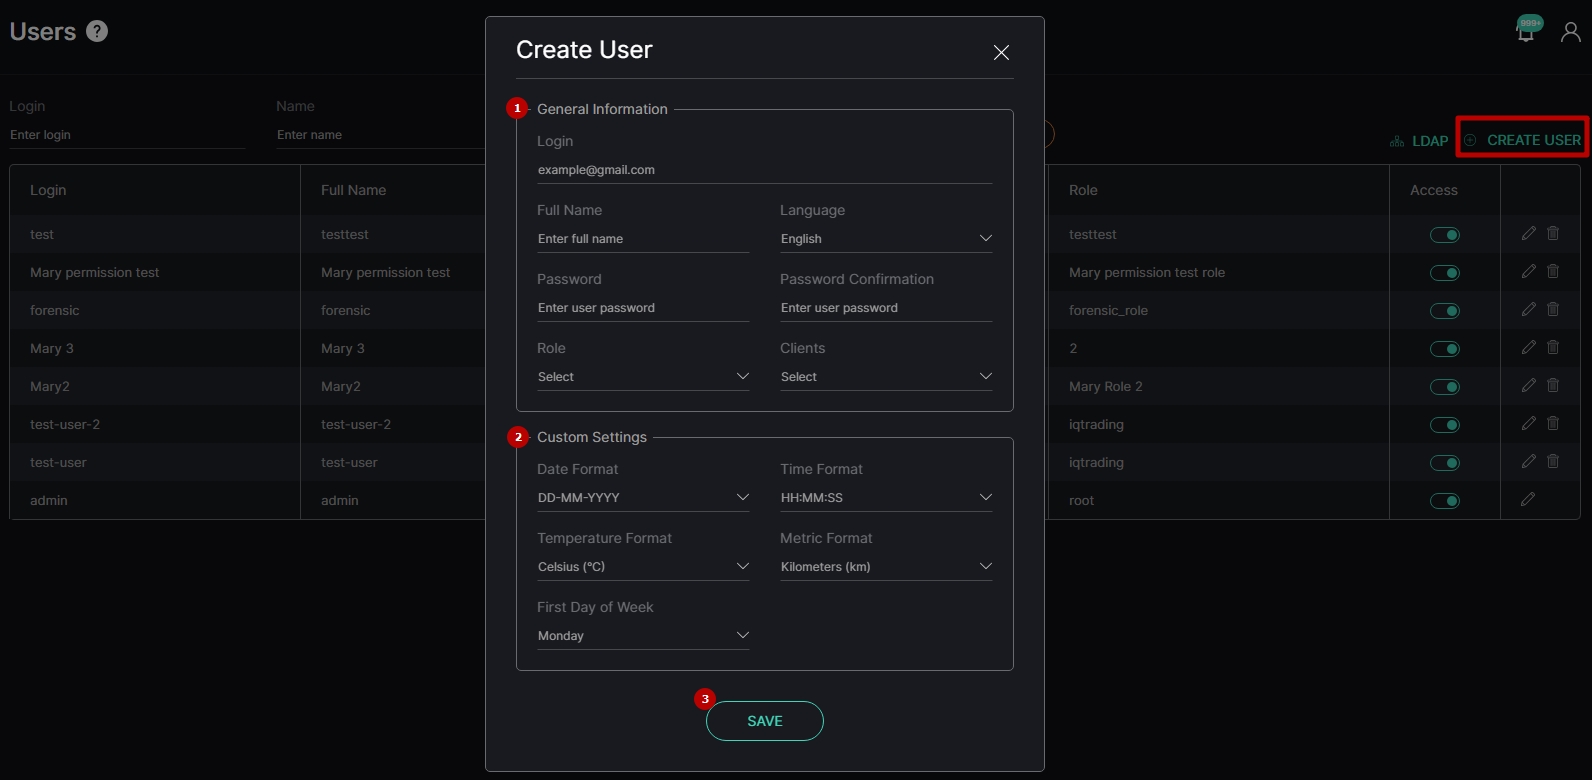Delete the test-user-2 row
The height and width of the screenshot is (780, 1592).
click(x=1553, y=423)
